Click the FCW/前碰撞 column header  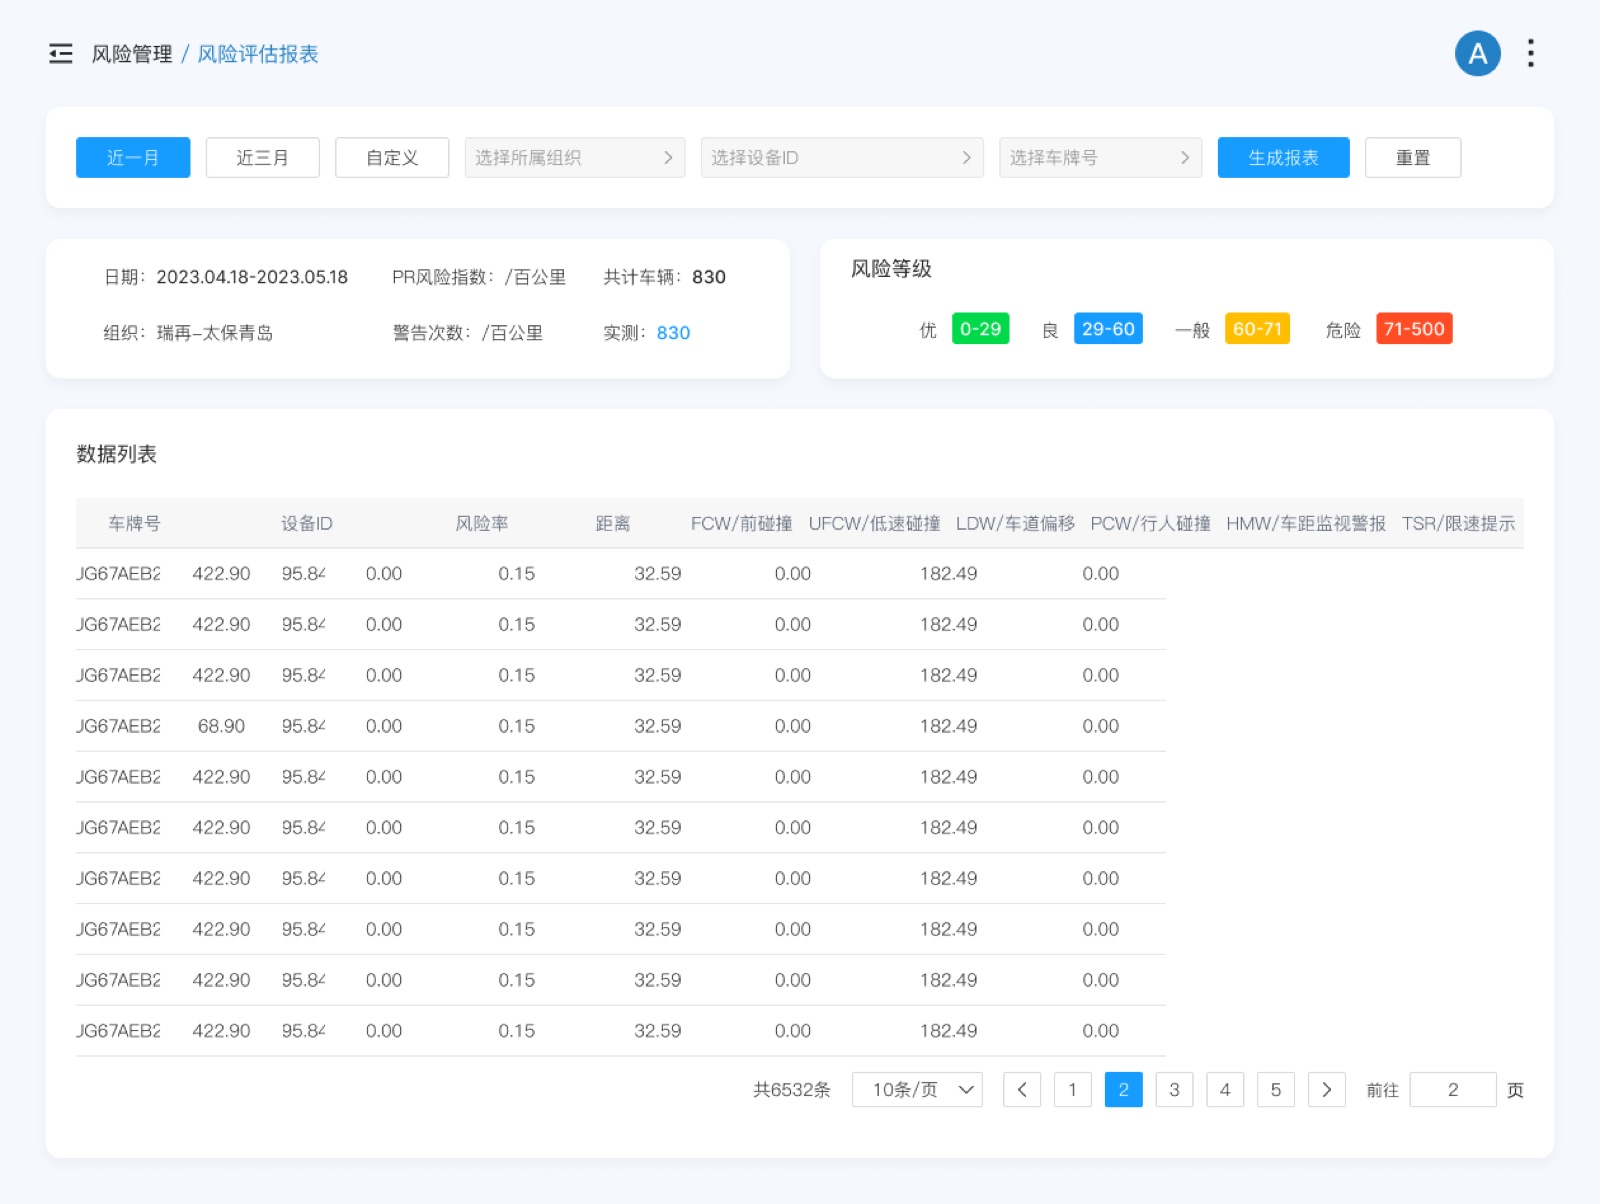tap(742, 524)
